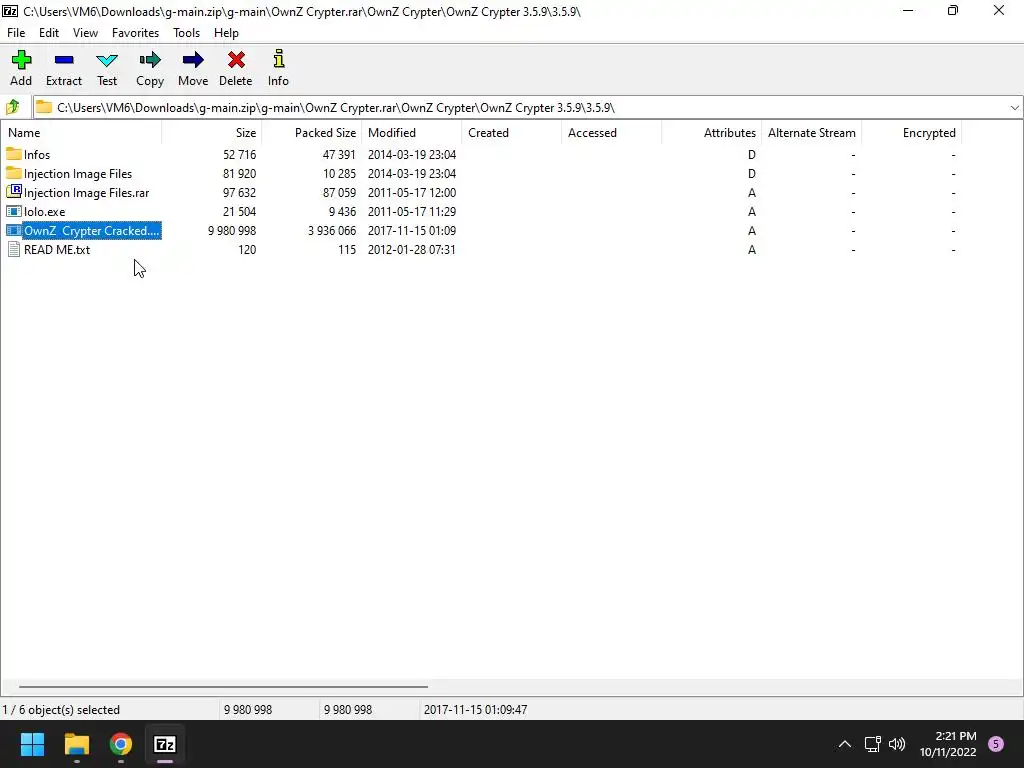This screenshot has width=1024, height=768.
Task: Click the Add toolbar icon
Action: [x=21, y=61]
